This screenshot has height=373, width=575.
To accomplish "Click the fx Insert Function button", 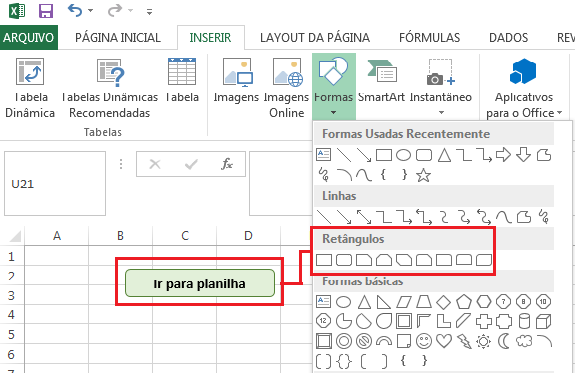I will click(227, 164).
